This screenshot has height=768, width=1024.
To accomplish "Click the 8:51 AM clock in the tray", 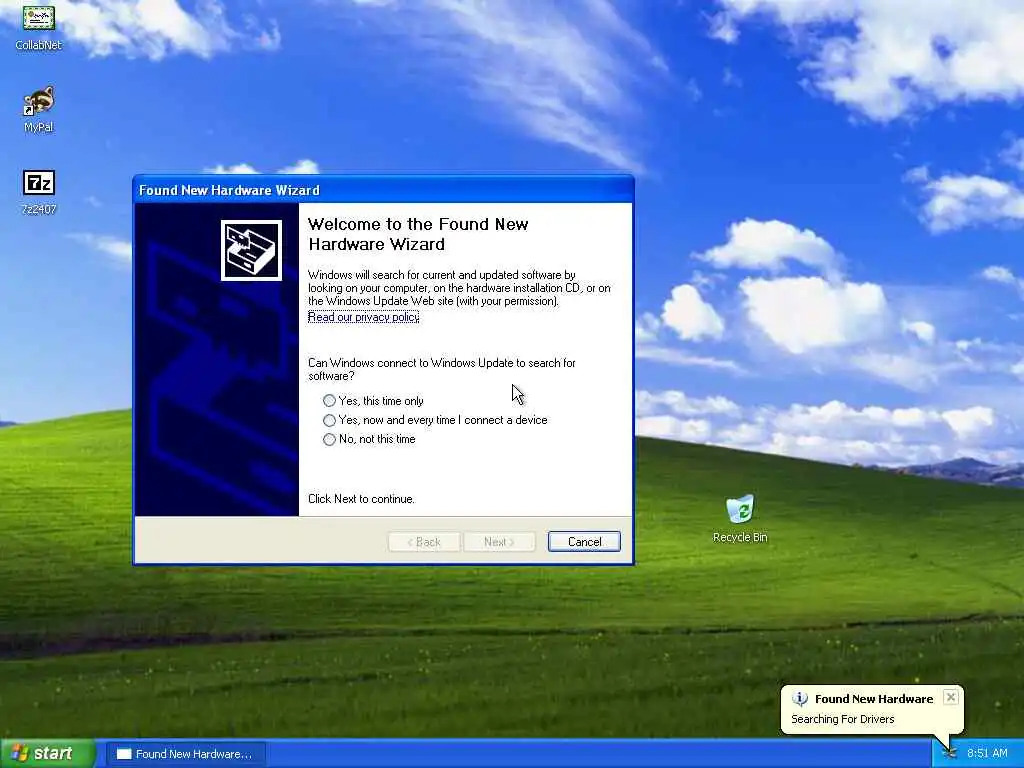I will 987,753.
